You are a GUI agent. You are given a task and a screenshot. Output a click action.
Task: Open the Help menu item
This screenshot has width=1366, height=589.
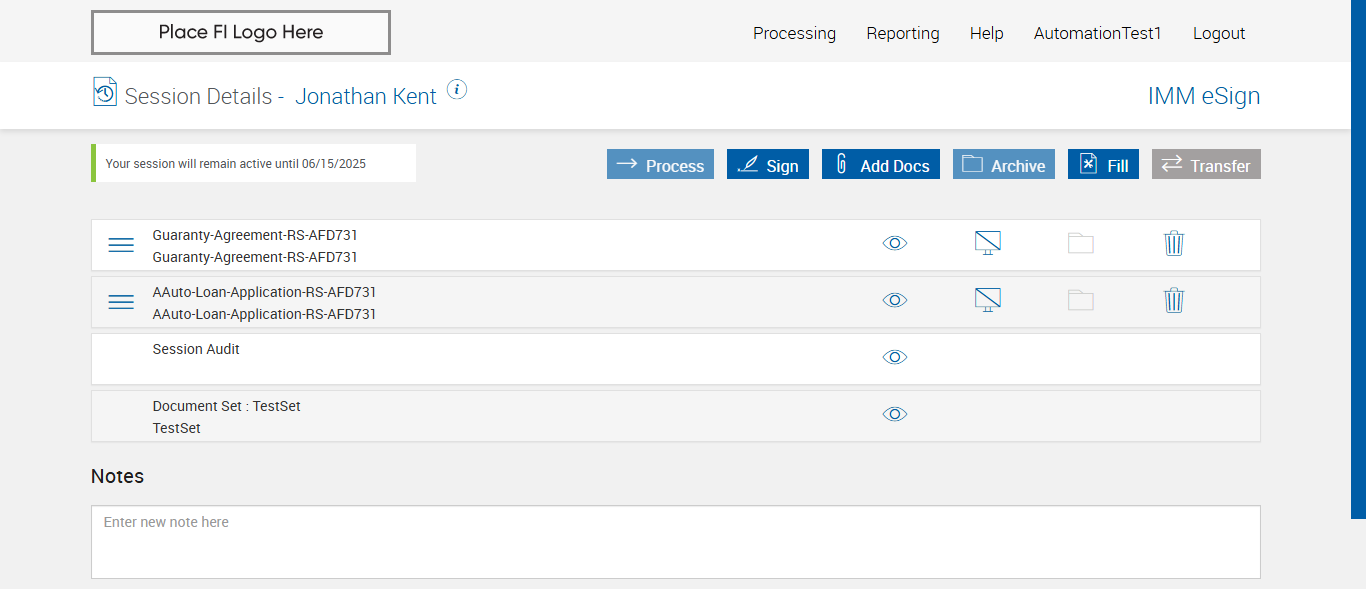point(986,33)
